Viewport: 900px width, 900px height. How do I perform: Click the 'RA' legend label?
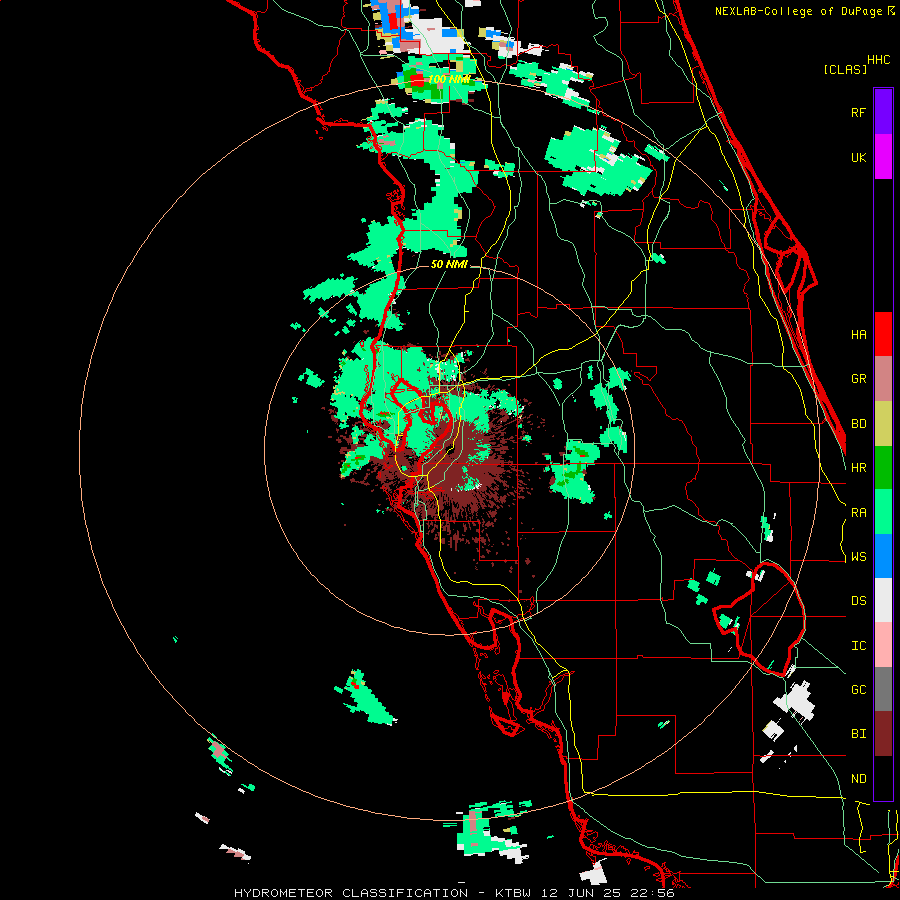[858, 513]
